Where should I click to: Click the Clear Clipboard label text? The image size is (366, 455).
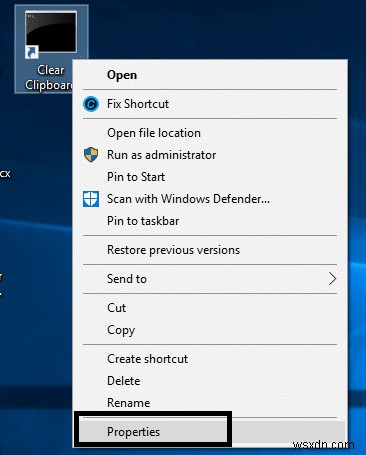pos(49,77)
